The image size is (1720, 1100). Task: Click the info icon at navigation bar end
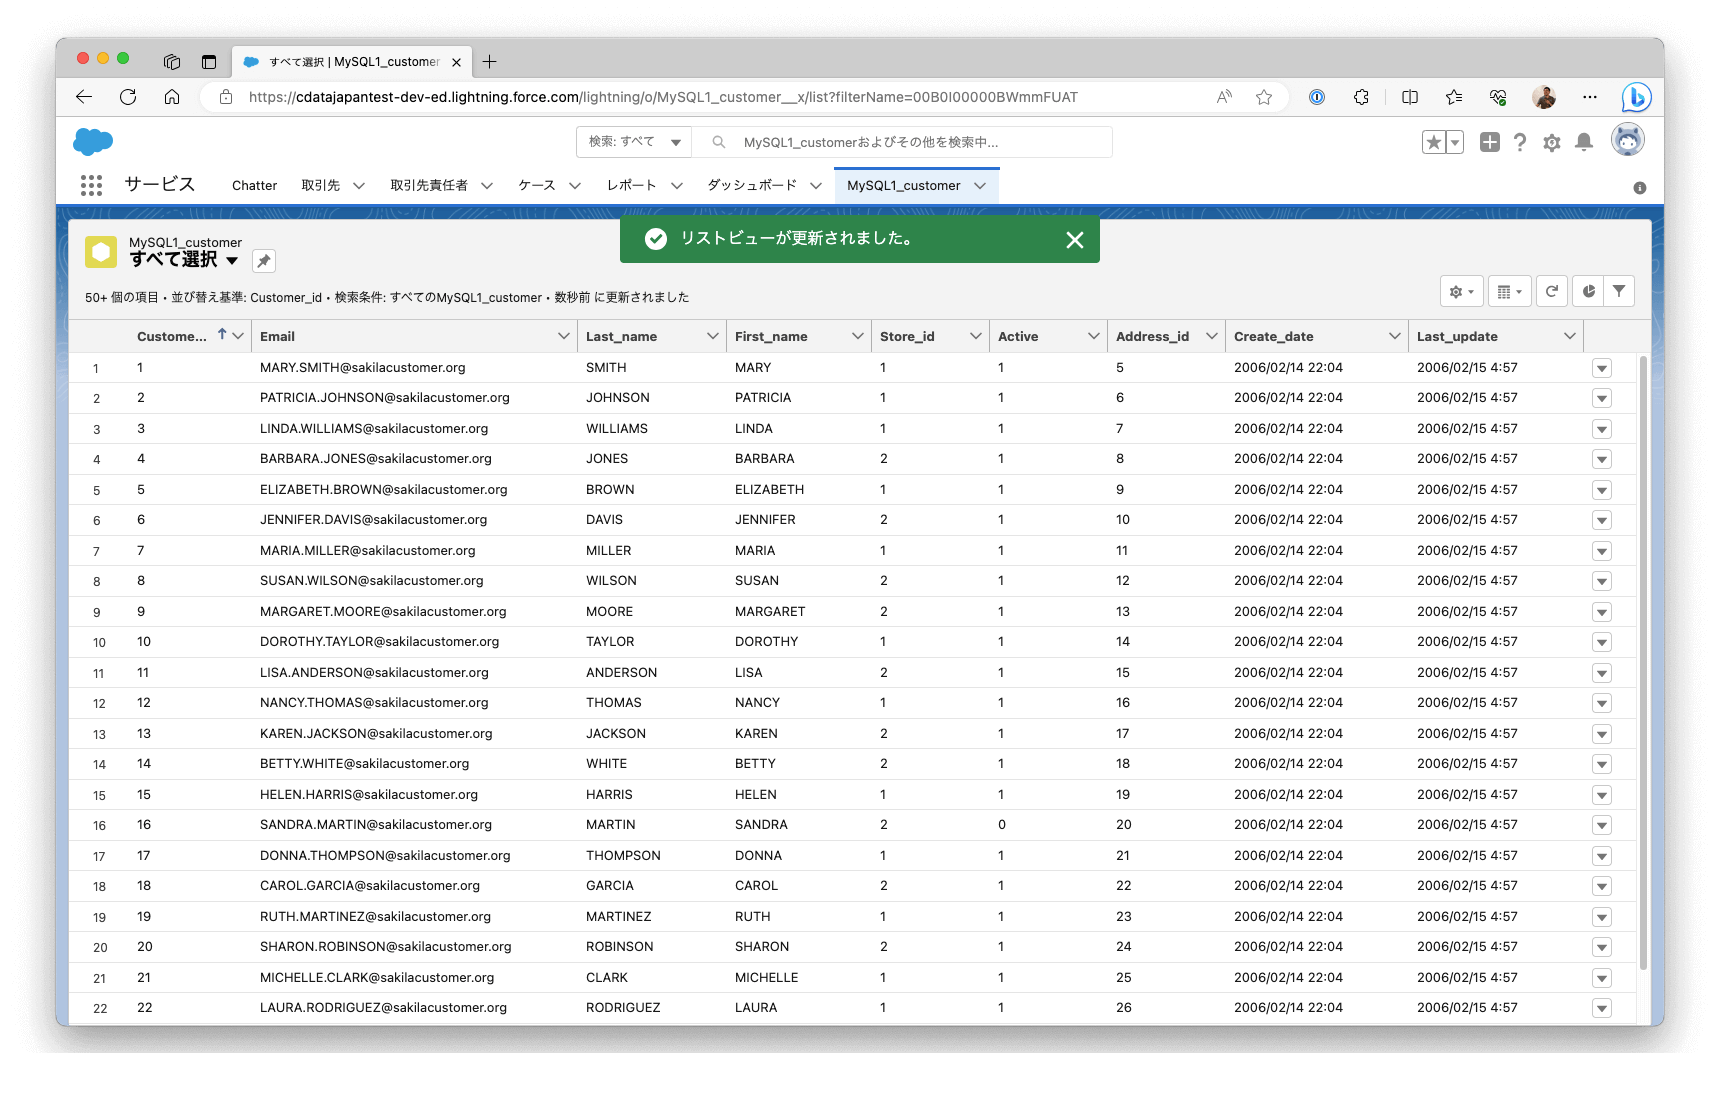pos(1640,188)
